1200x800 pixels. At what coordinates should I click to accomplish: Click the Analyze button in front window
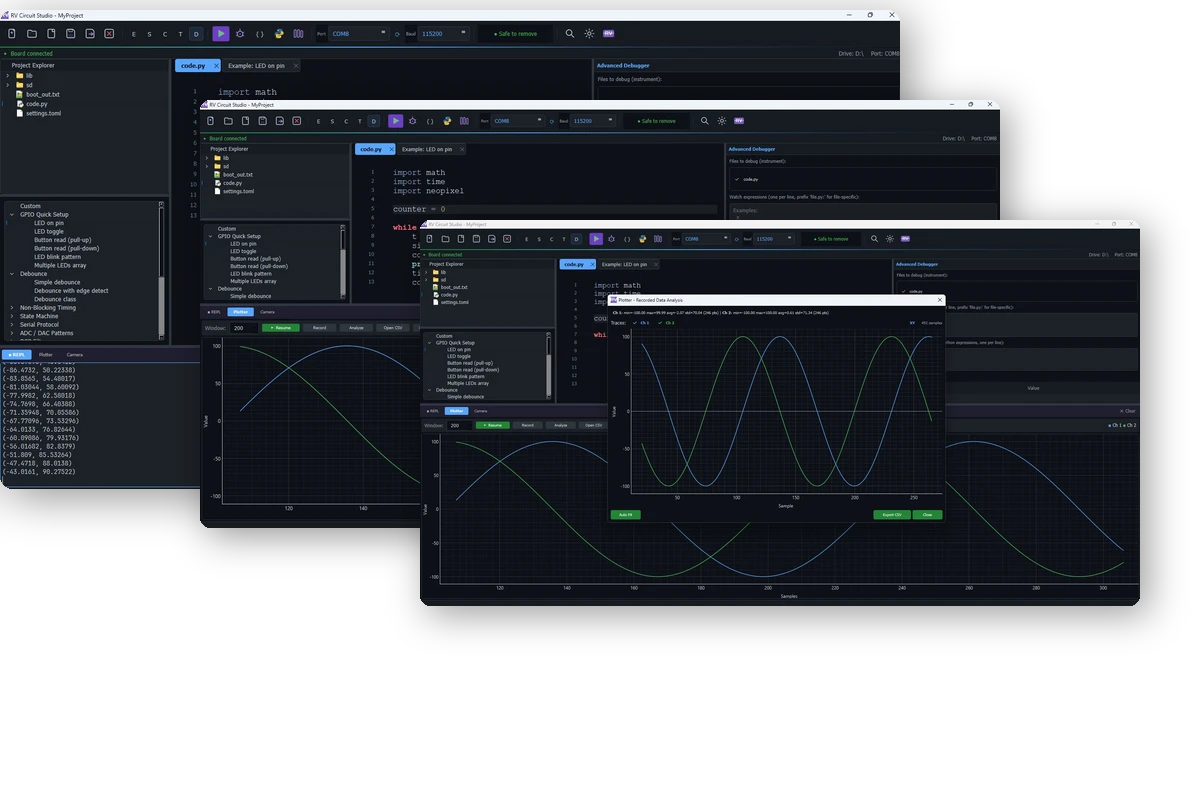click(561, 425)
